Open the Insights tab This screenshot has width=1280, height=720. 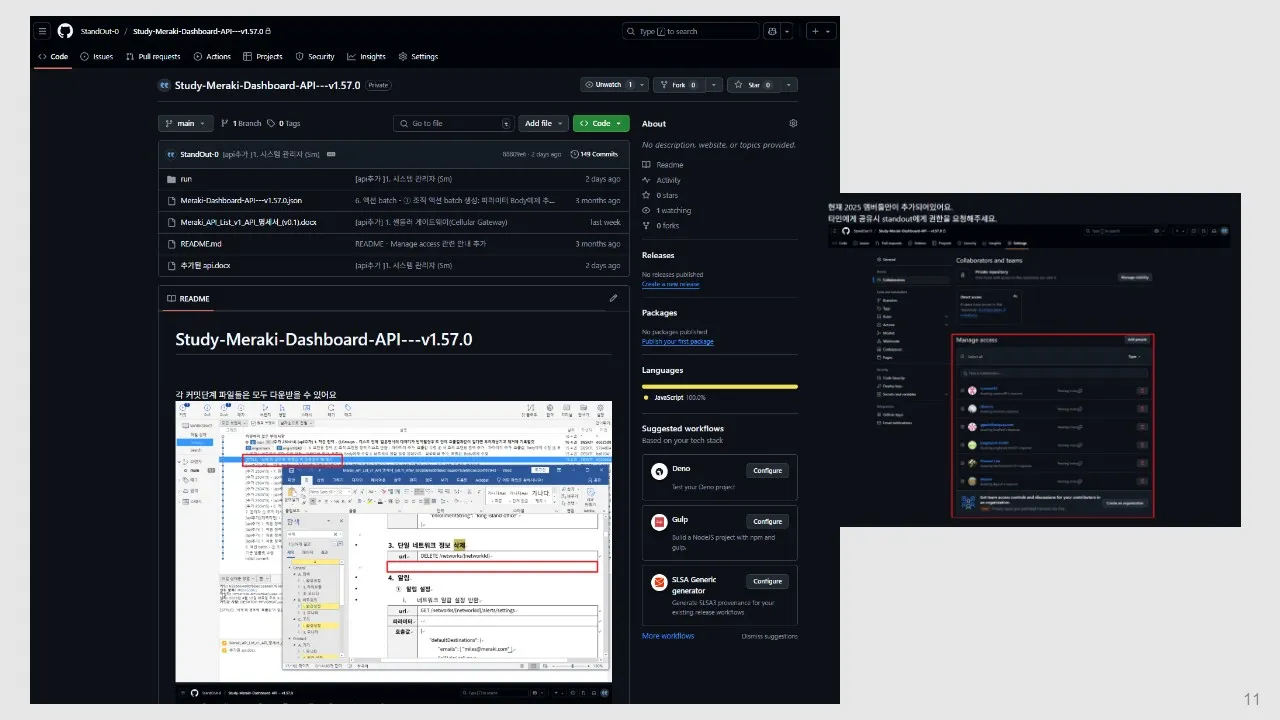366,57
